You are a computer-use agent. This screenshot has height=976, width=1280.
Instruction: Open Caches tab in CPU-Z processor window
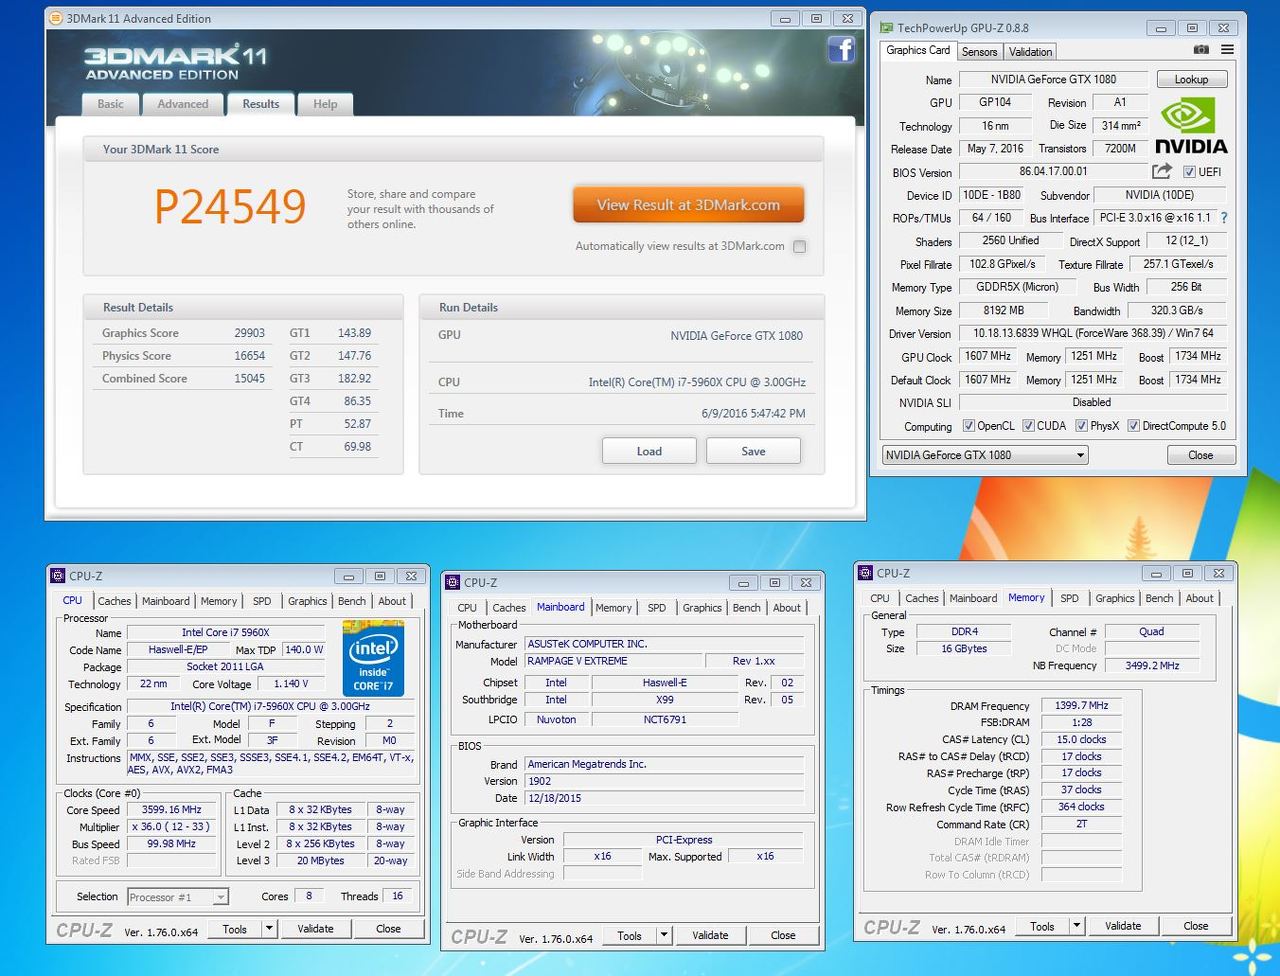click(114, 601)
